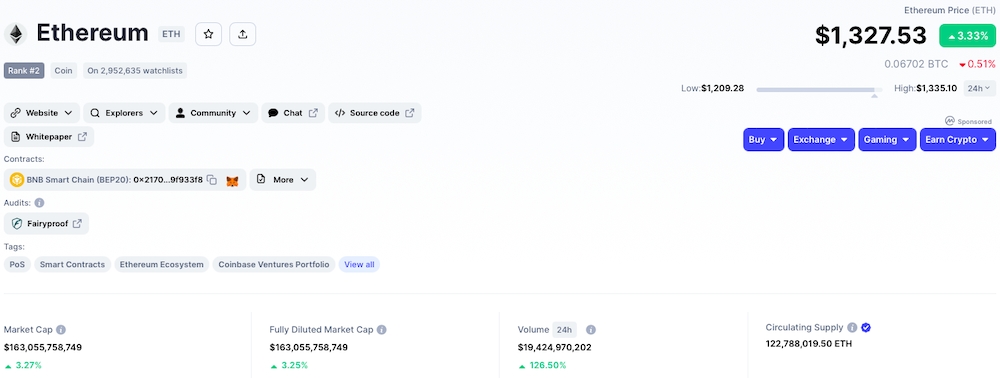Click contract address 0x2170...9f933f8
This screenshot has width=1000, height=378.
[x=168, y=180]
